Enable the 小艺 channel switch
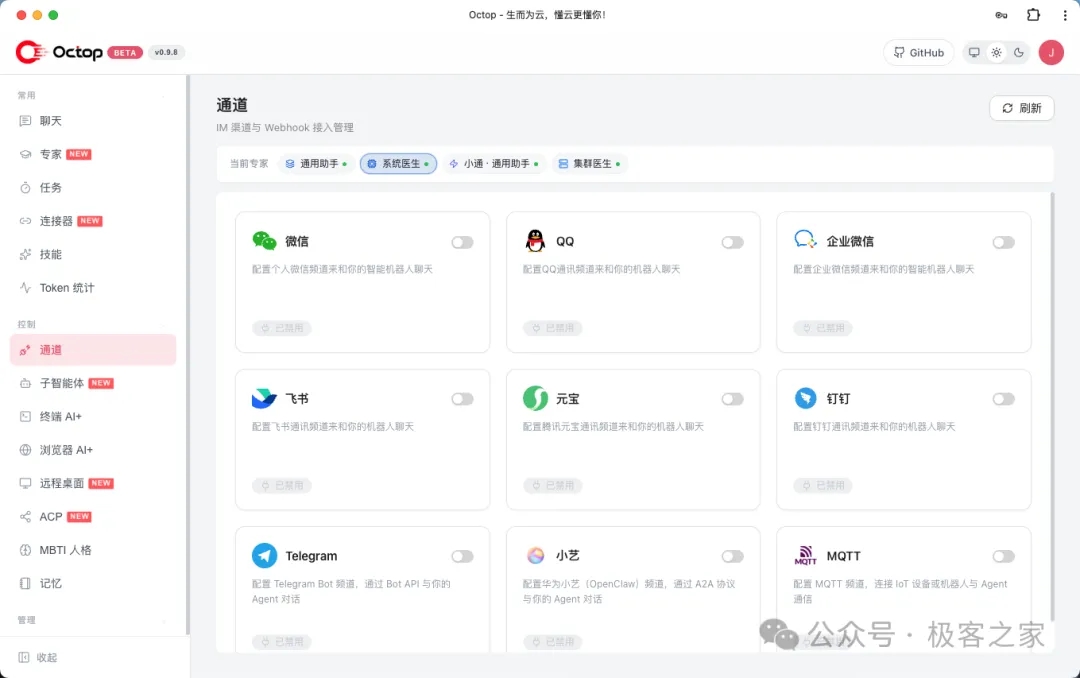 coord(732,556)
